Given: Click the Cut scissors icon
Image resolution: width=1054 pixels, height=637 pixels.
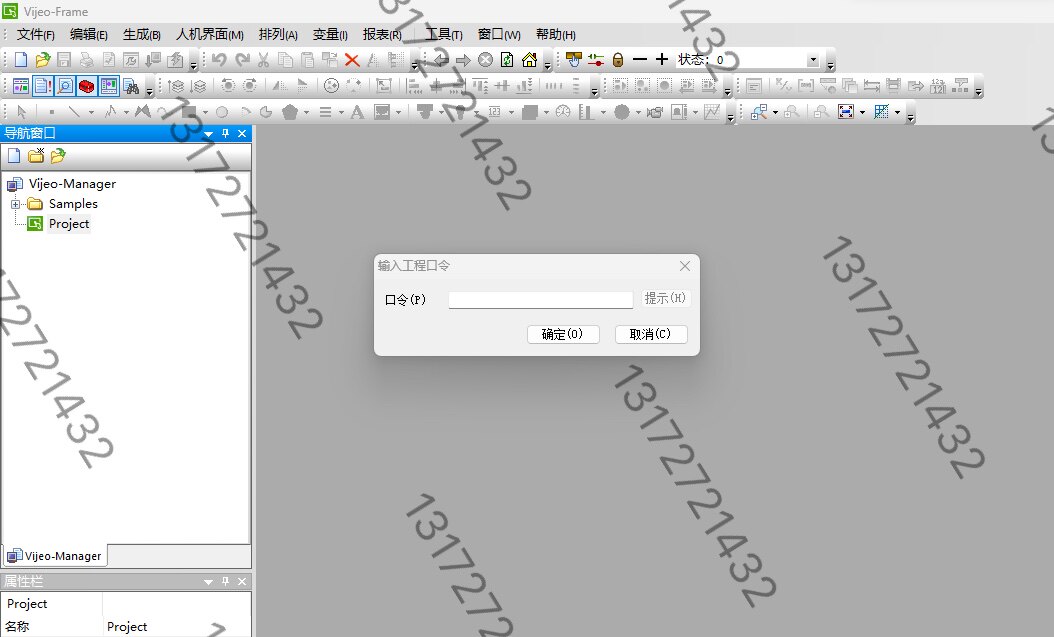Looking at the screenshot, I should click(x=264, y=60).
